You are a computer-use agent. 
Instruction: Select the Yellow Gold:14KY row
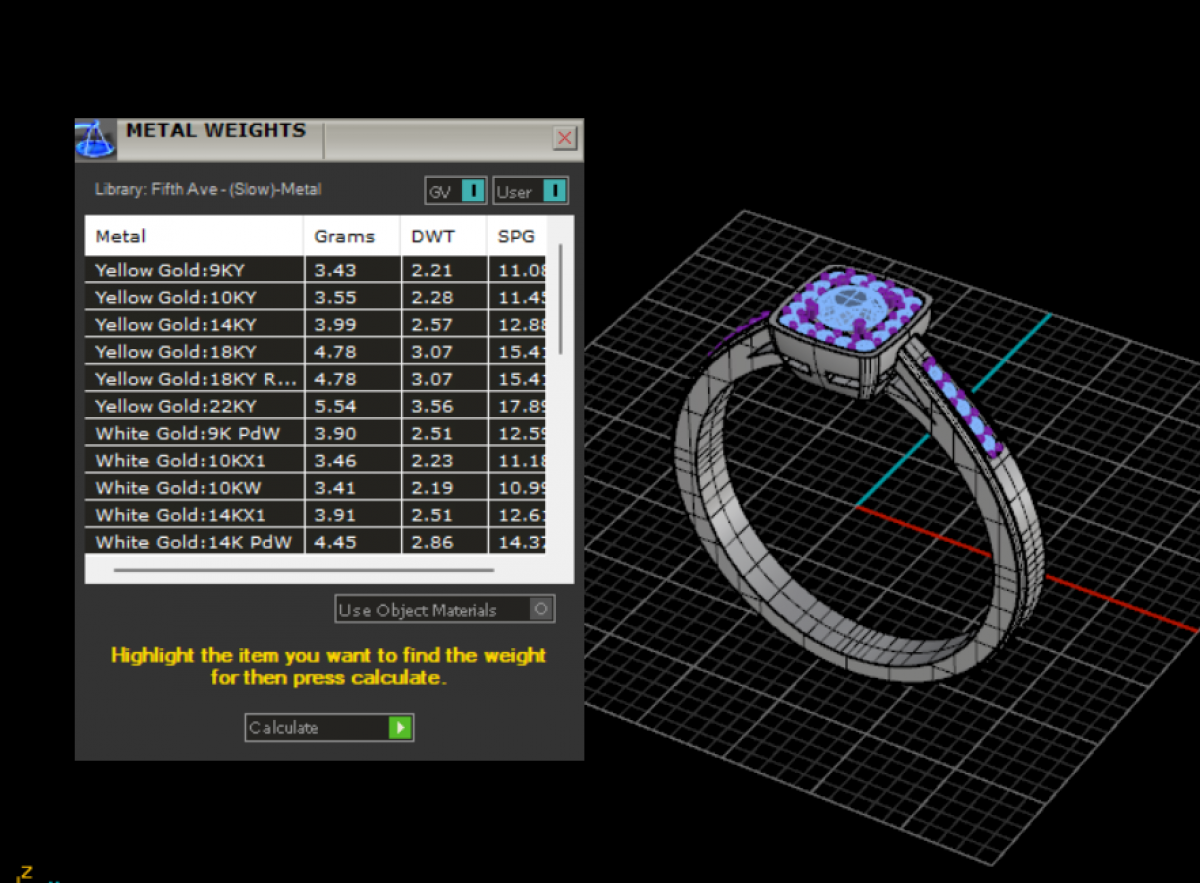pos(176,325)
